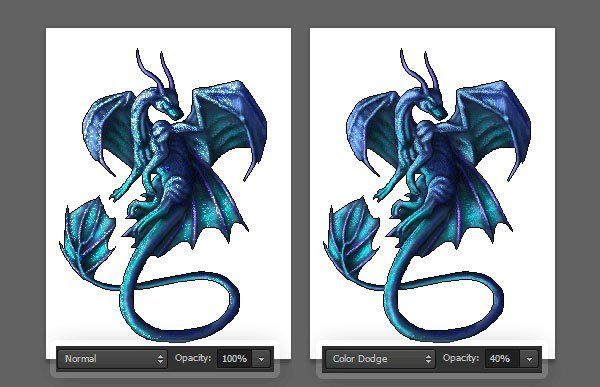Open the Normal blend mode dropdown
The width and height of the screenshot is (600, 387).
pyautogui.click(x=113, y=359)
